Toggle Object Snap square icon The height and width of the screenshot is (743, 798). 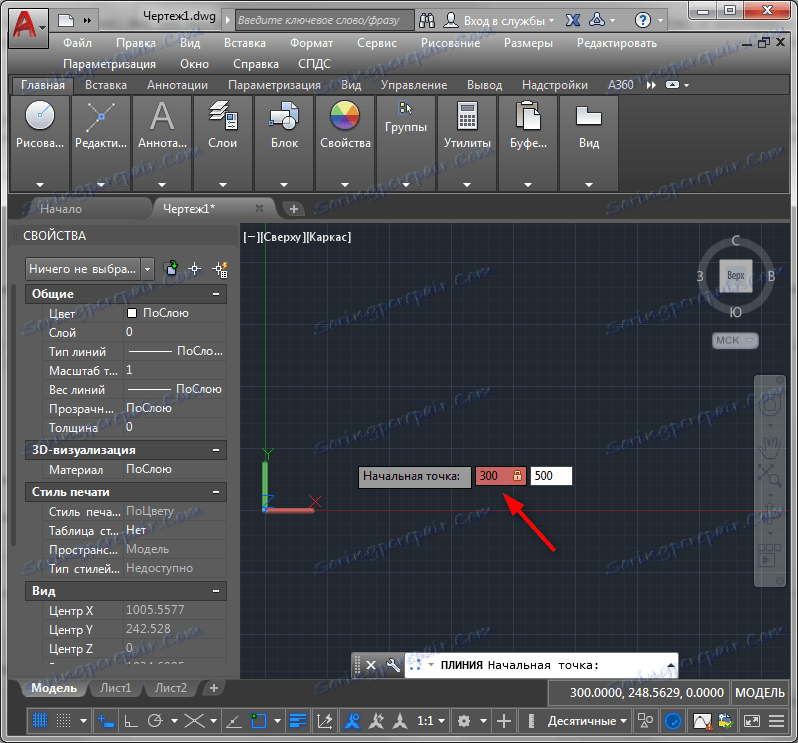tap(259, 721)
